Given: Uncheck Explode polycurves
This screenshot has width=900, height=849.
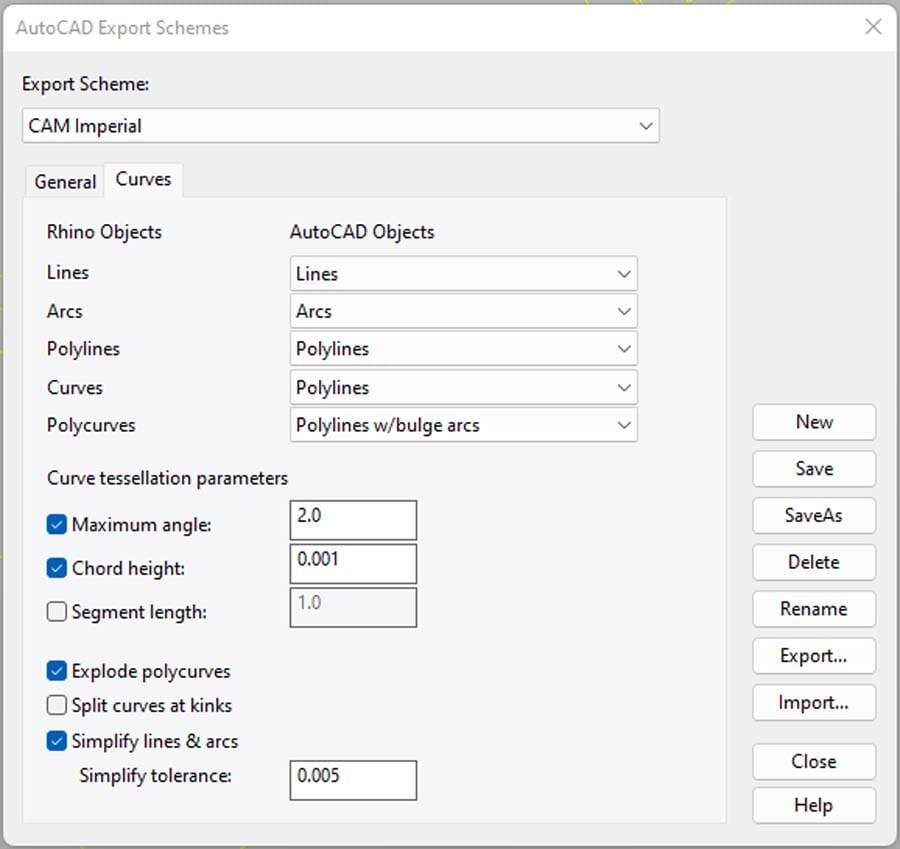Looking at the screenshot, I should (55, 671).
